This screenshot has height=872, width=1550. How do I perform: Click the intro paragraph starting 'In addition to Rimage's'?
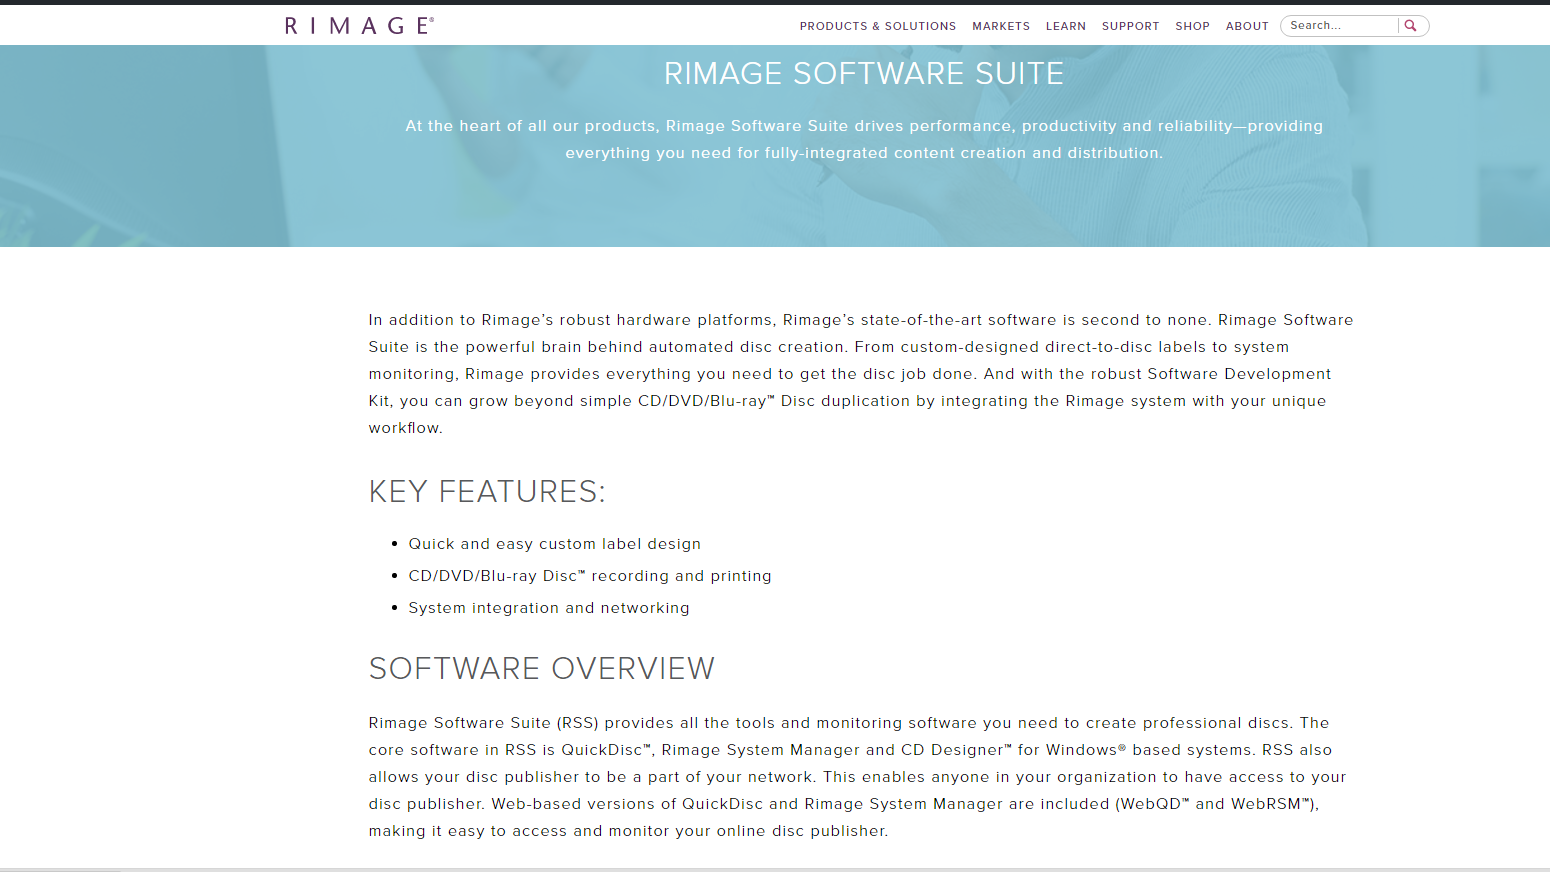tap(861, 374)
